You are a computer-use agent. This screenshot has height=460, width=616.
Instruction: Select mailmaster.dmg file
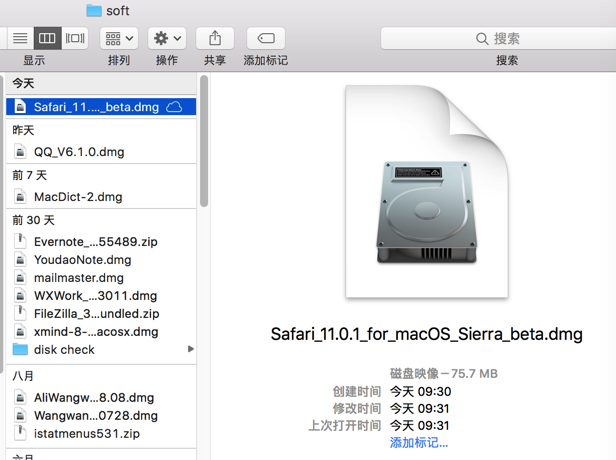point(101,278)
